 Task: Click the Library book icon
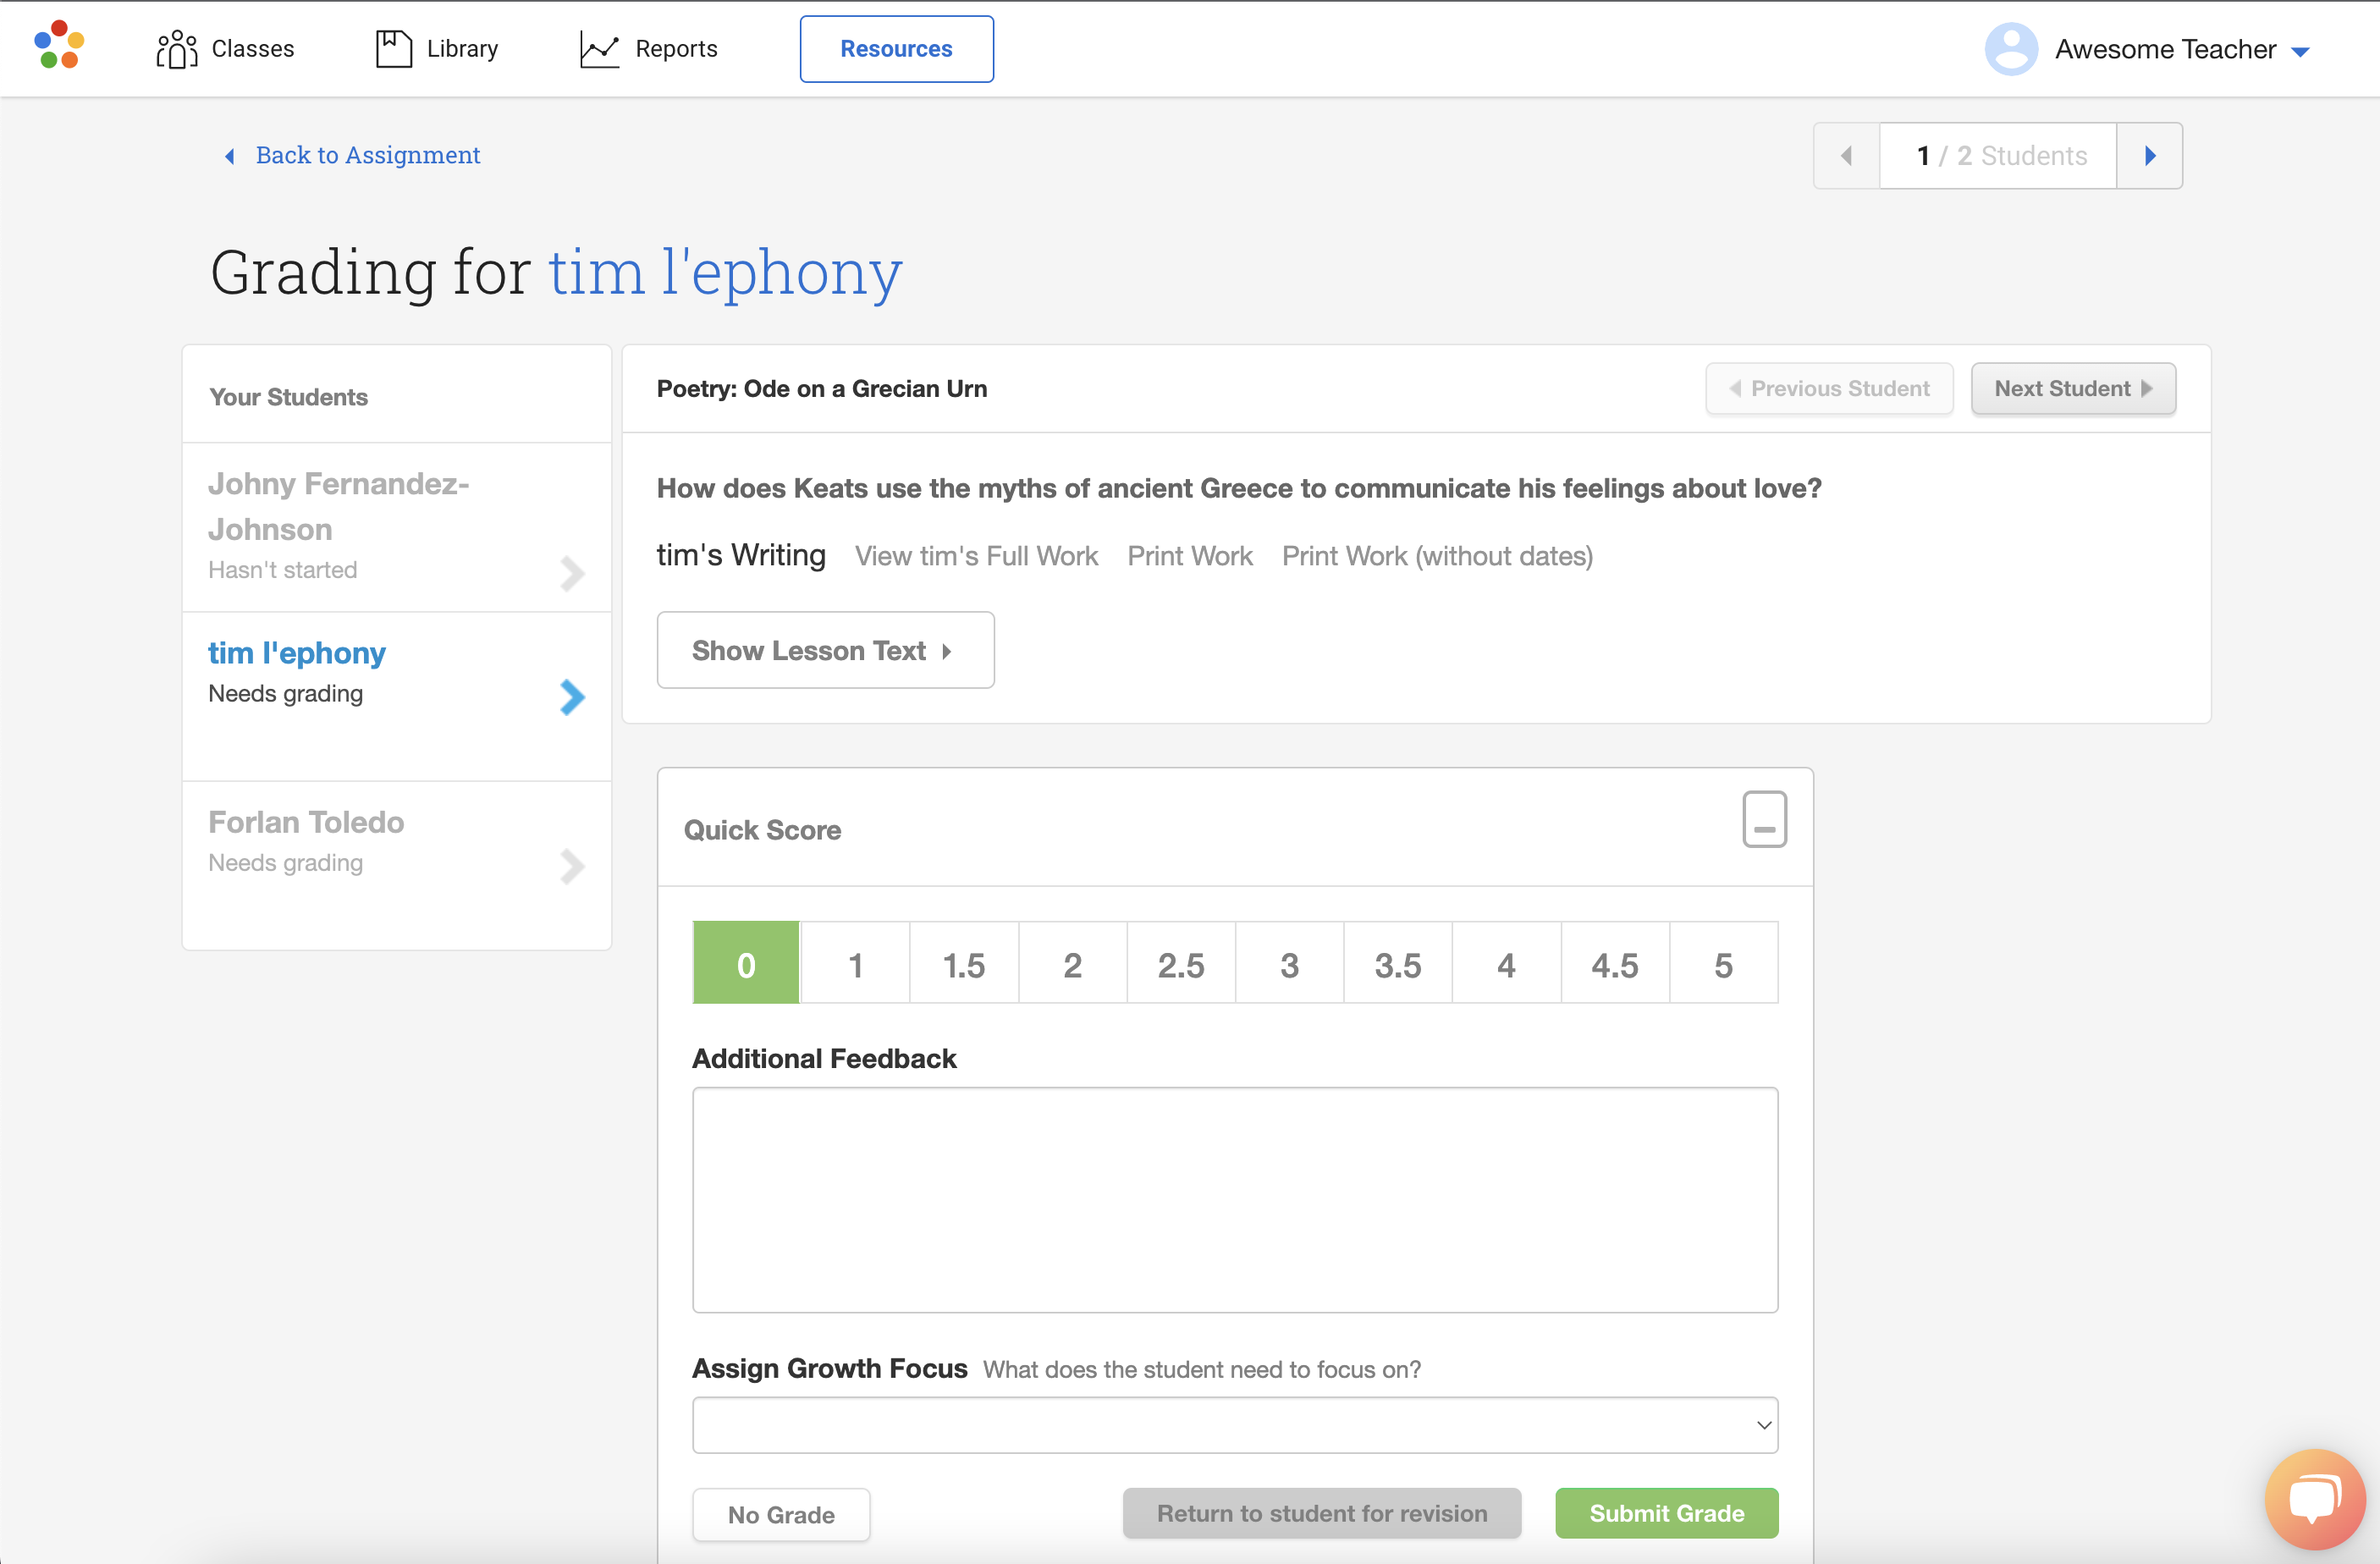(393, 48)
